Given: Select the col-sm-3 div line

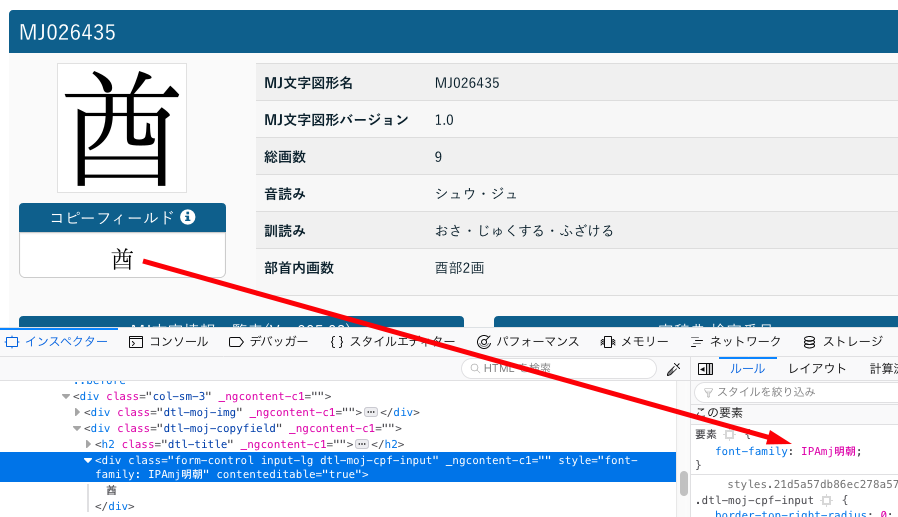Looking at the screenshot, I should coord(202,396).
